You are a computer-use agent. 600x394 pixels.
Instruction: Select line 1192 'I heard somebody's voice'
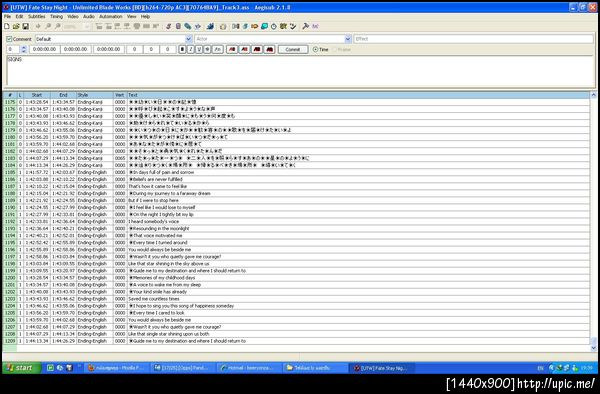(x=297, y=221)
